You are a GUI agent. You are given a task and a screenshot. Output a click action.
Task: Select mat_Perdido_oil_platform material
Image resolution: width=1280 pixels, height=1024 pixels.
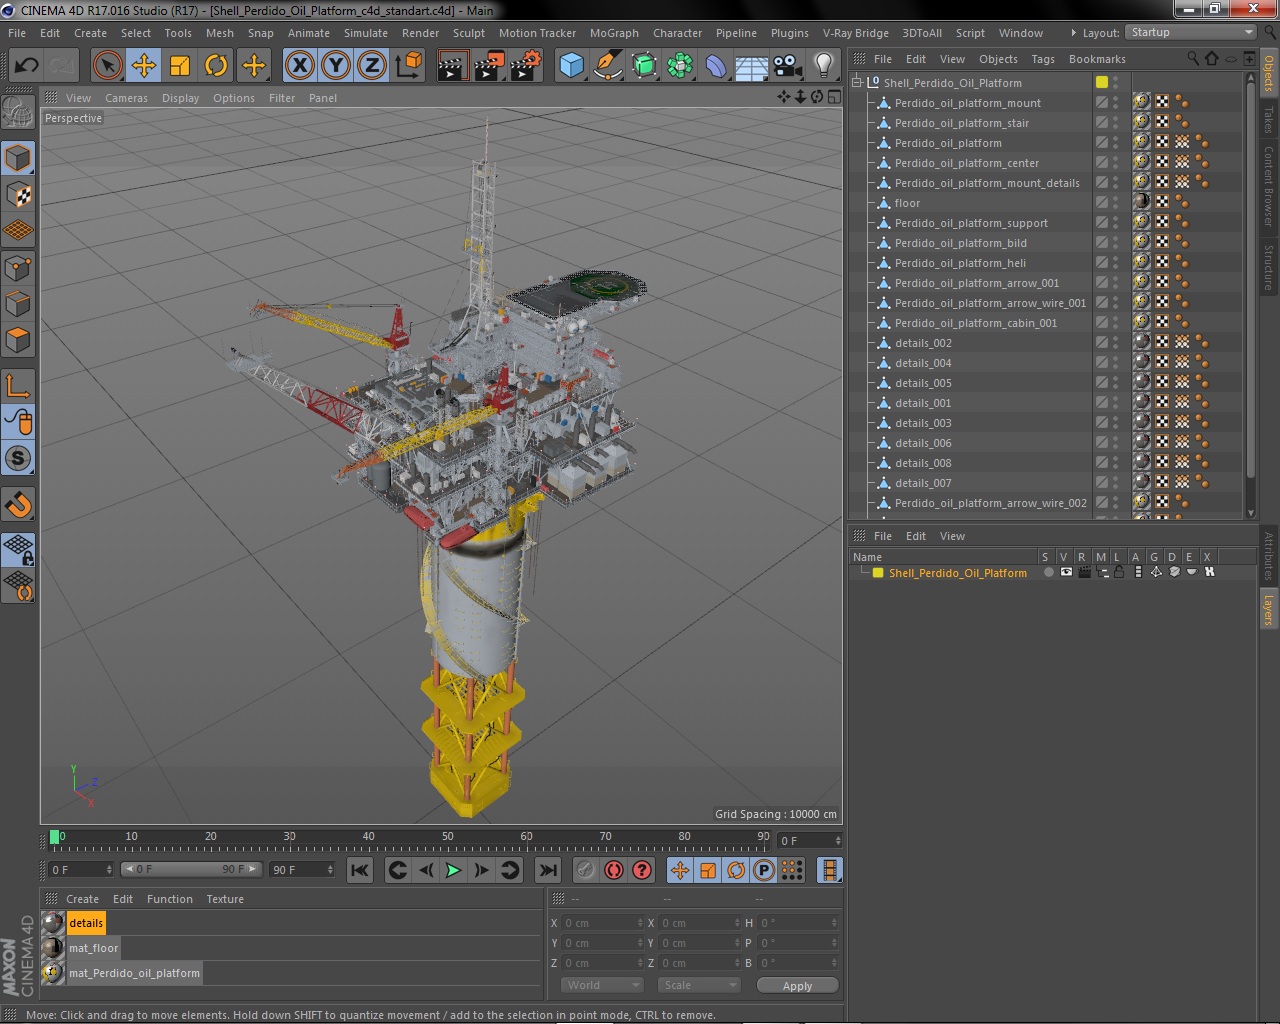point(134,973)
